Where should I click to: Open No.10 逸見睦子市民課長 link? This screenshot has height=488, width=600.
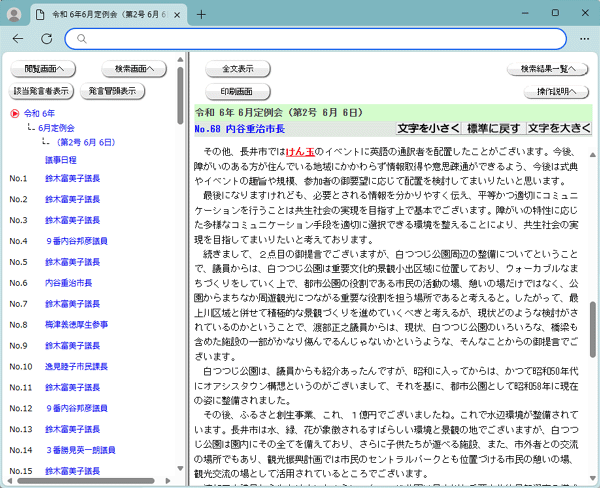[76, 367]
